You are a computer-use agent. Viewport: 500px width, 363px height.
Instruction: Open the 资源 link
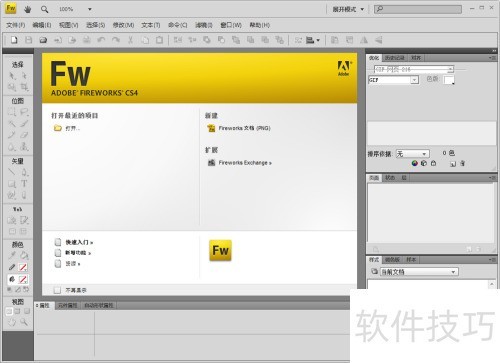[x=72, y=263]
